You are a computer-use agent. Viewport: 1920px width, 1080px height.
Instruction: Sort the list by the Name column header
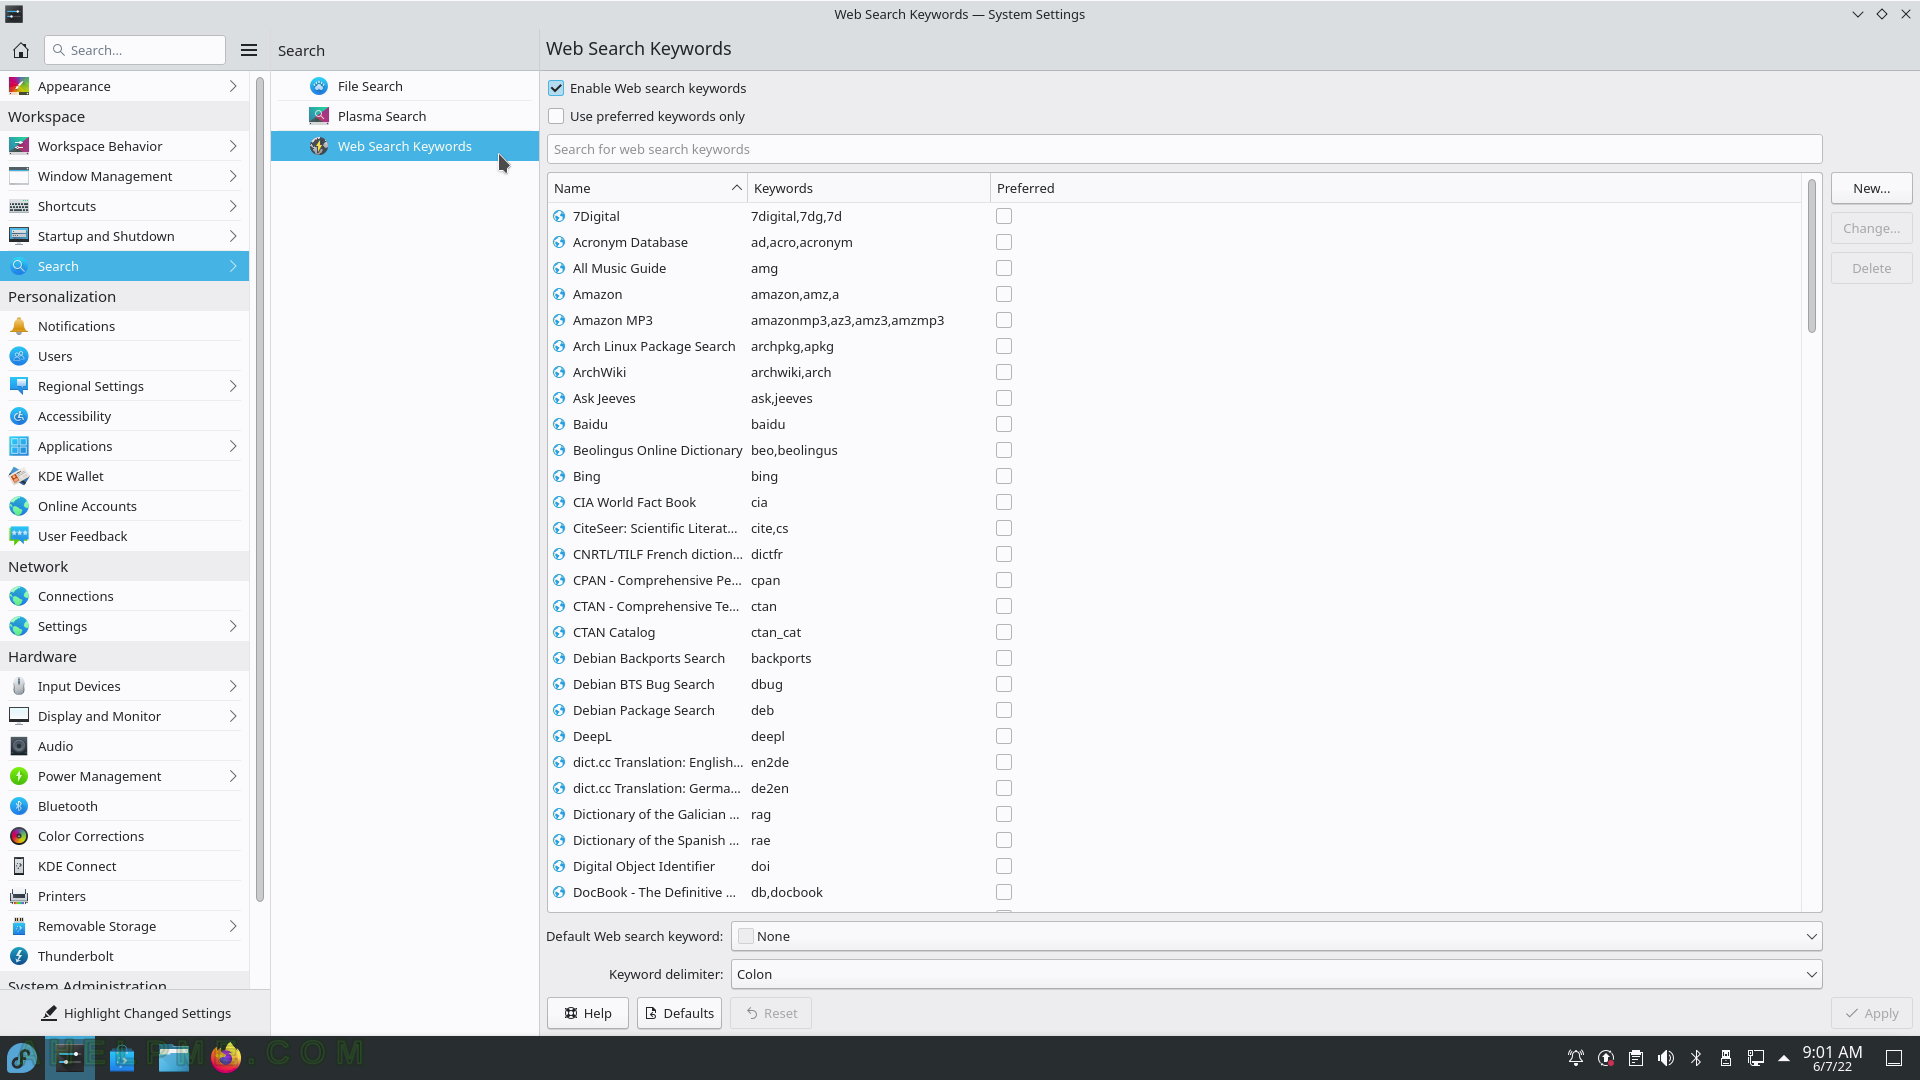pos(647,188)
